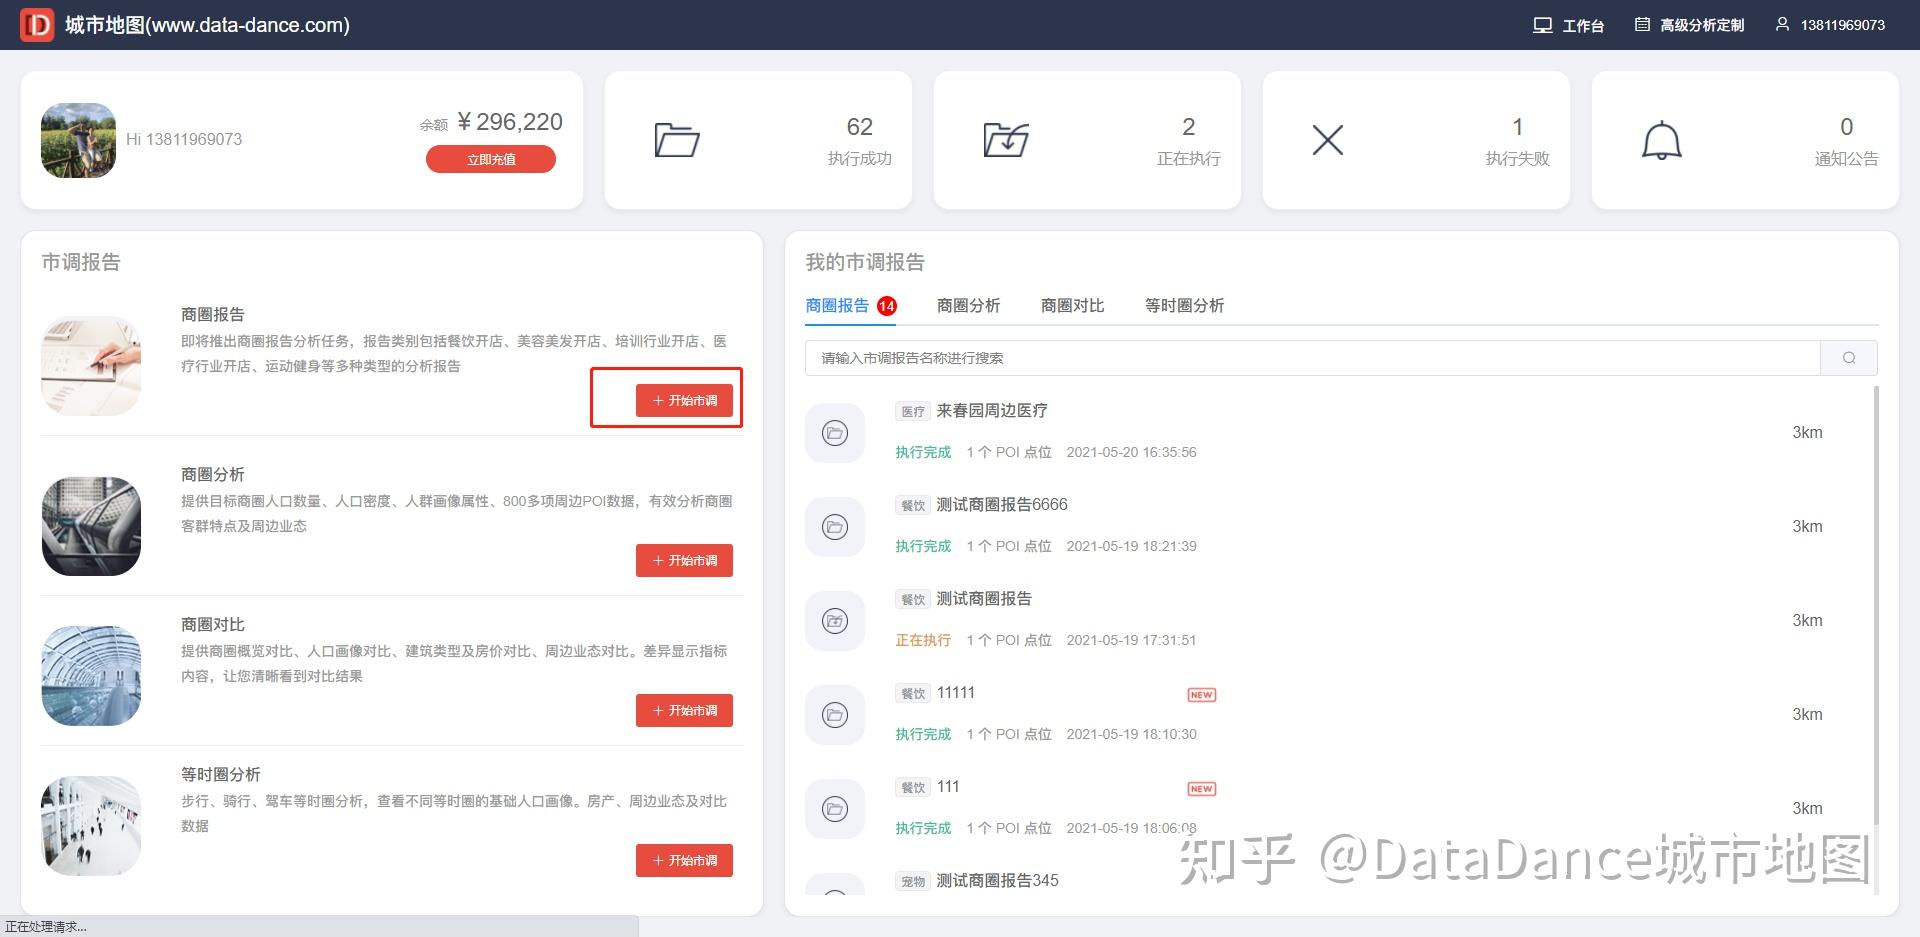1920x937 pixels.
Task: Click the notification bell icon
Action: (x=1662, y=140)
